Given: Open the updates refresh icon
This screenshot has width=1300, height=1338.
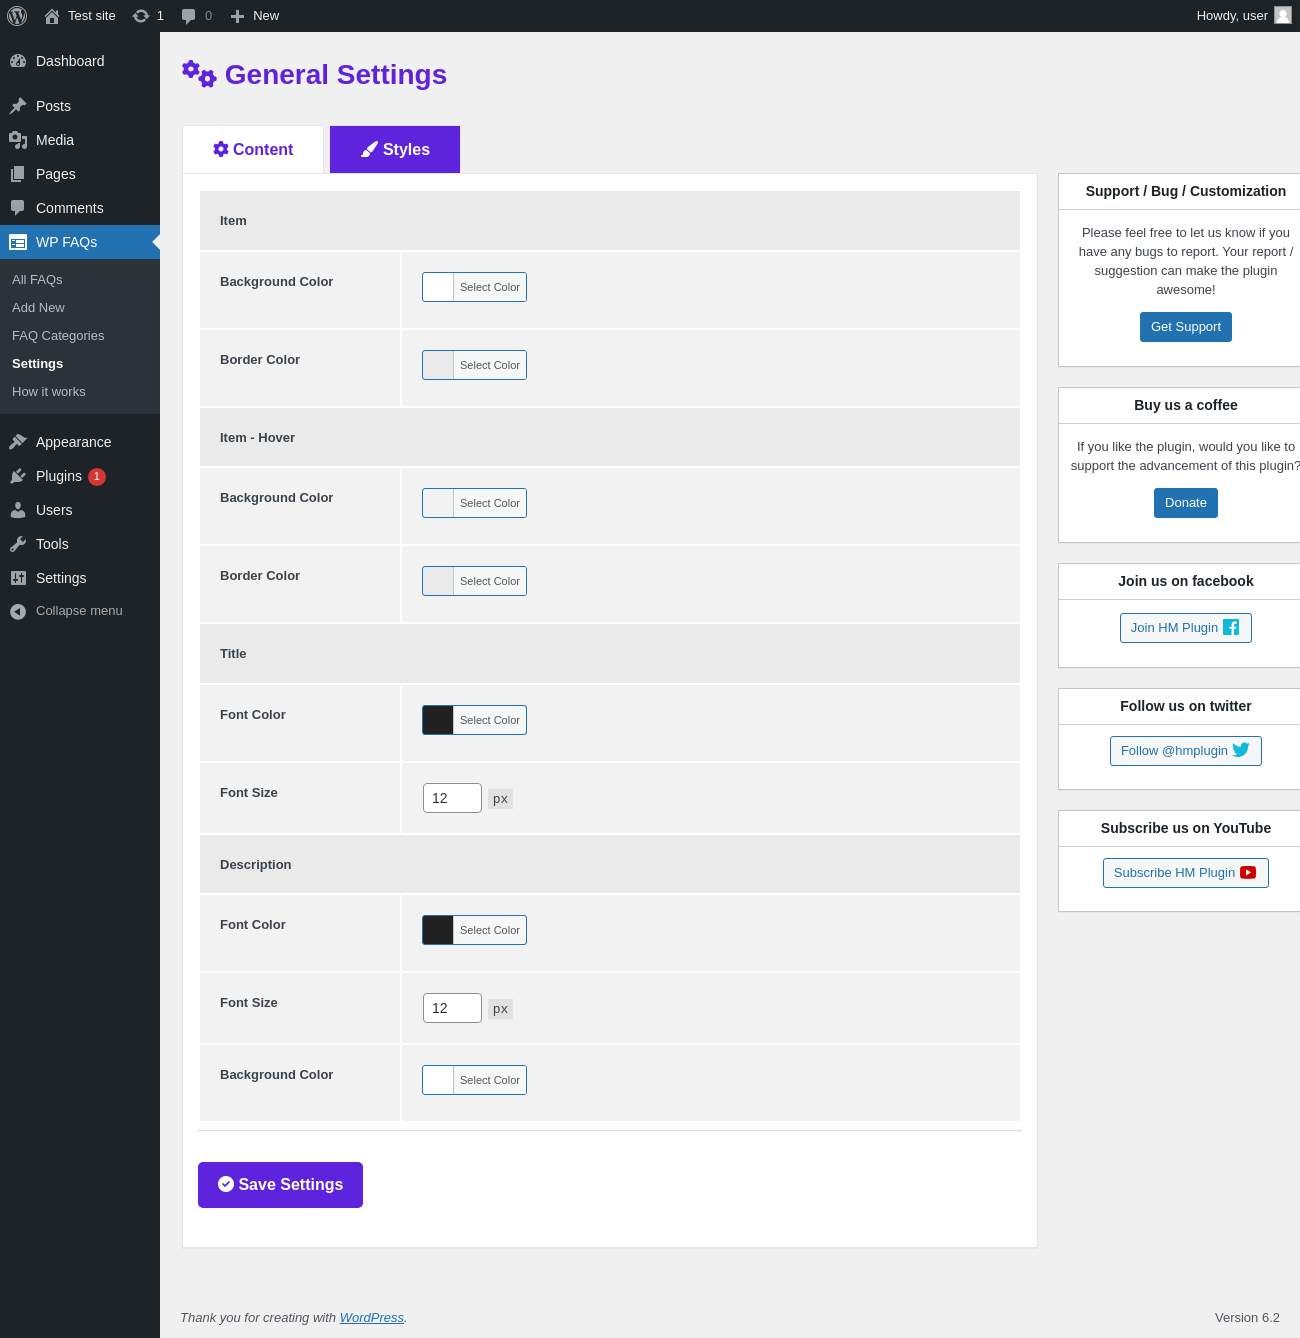Looking at the screenshot, I should point(141,16).
